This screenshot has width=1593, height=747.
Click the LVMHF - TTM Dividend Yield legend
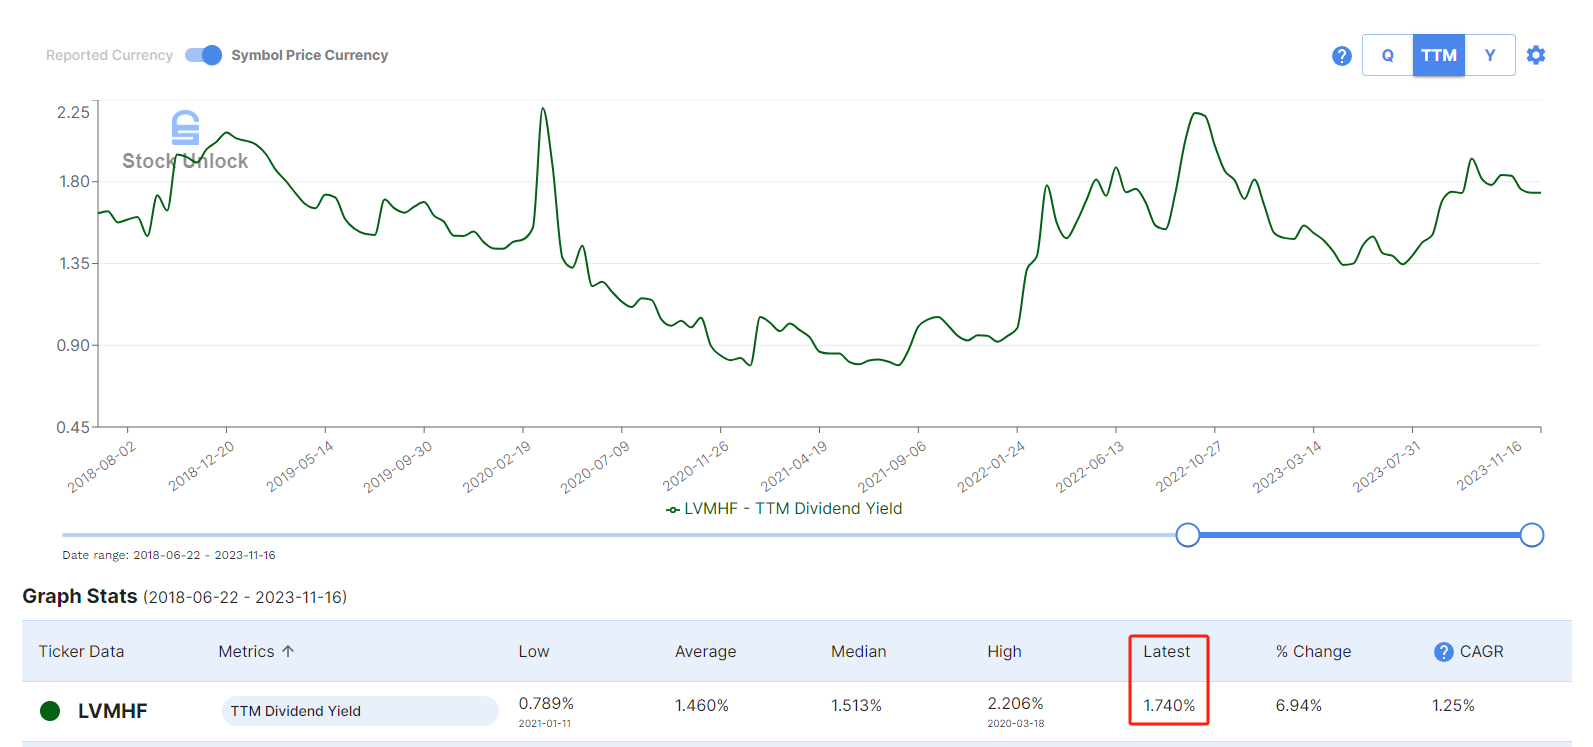(784, 509)
